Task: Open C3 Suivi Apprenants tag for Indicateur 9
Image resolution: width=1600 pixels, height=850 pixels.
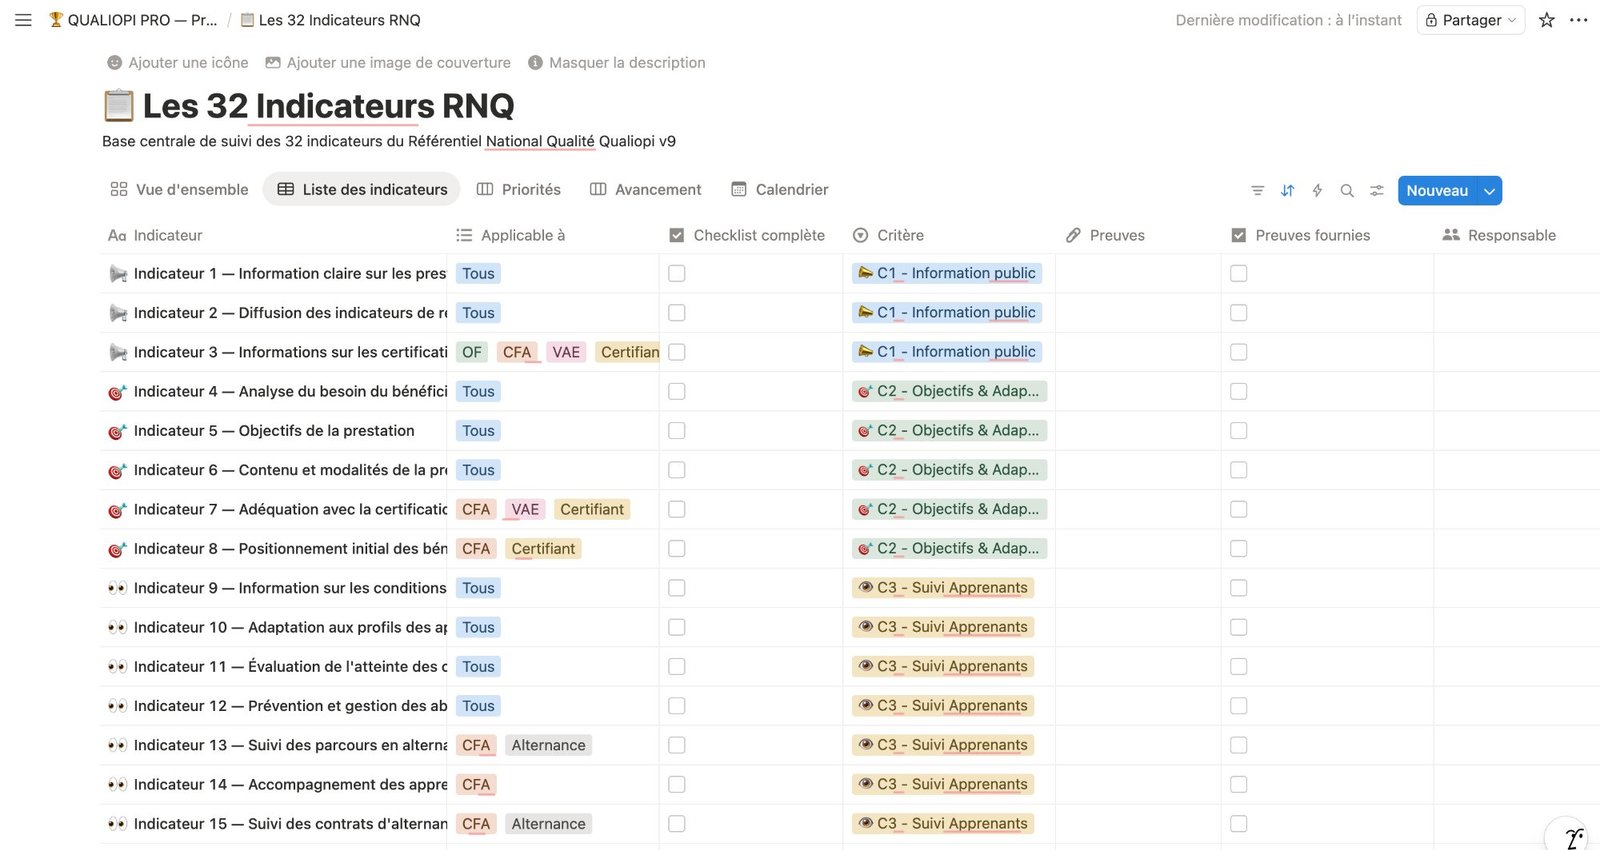Action: pyautogui.click(x=943, y=588)
